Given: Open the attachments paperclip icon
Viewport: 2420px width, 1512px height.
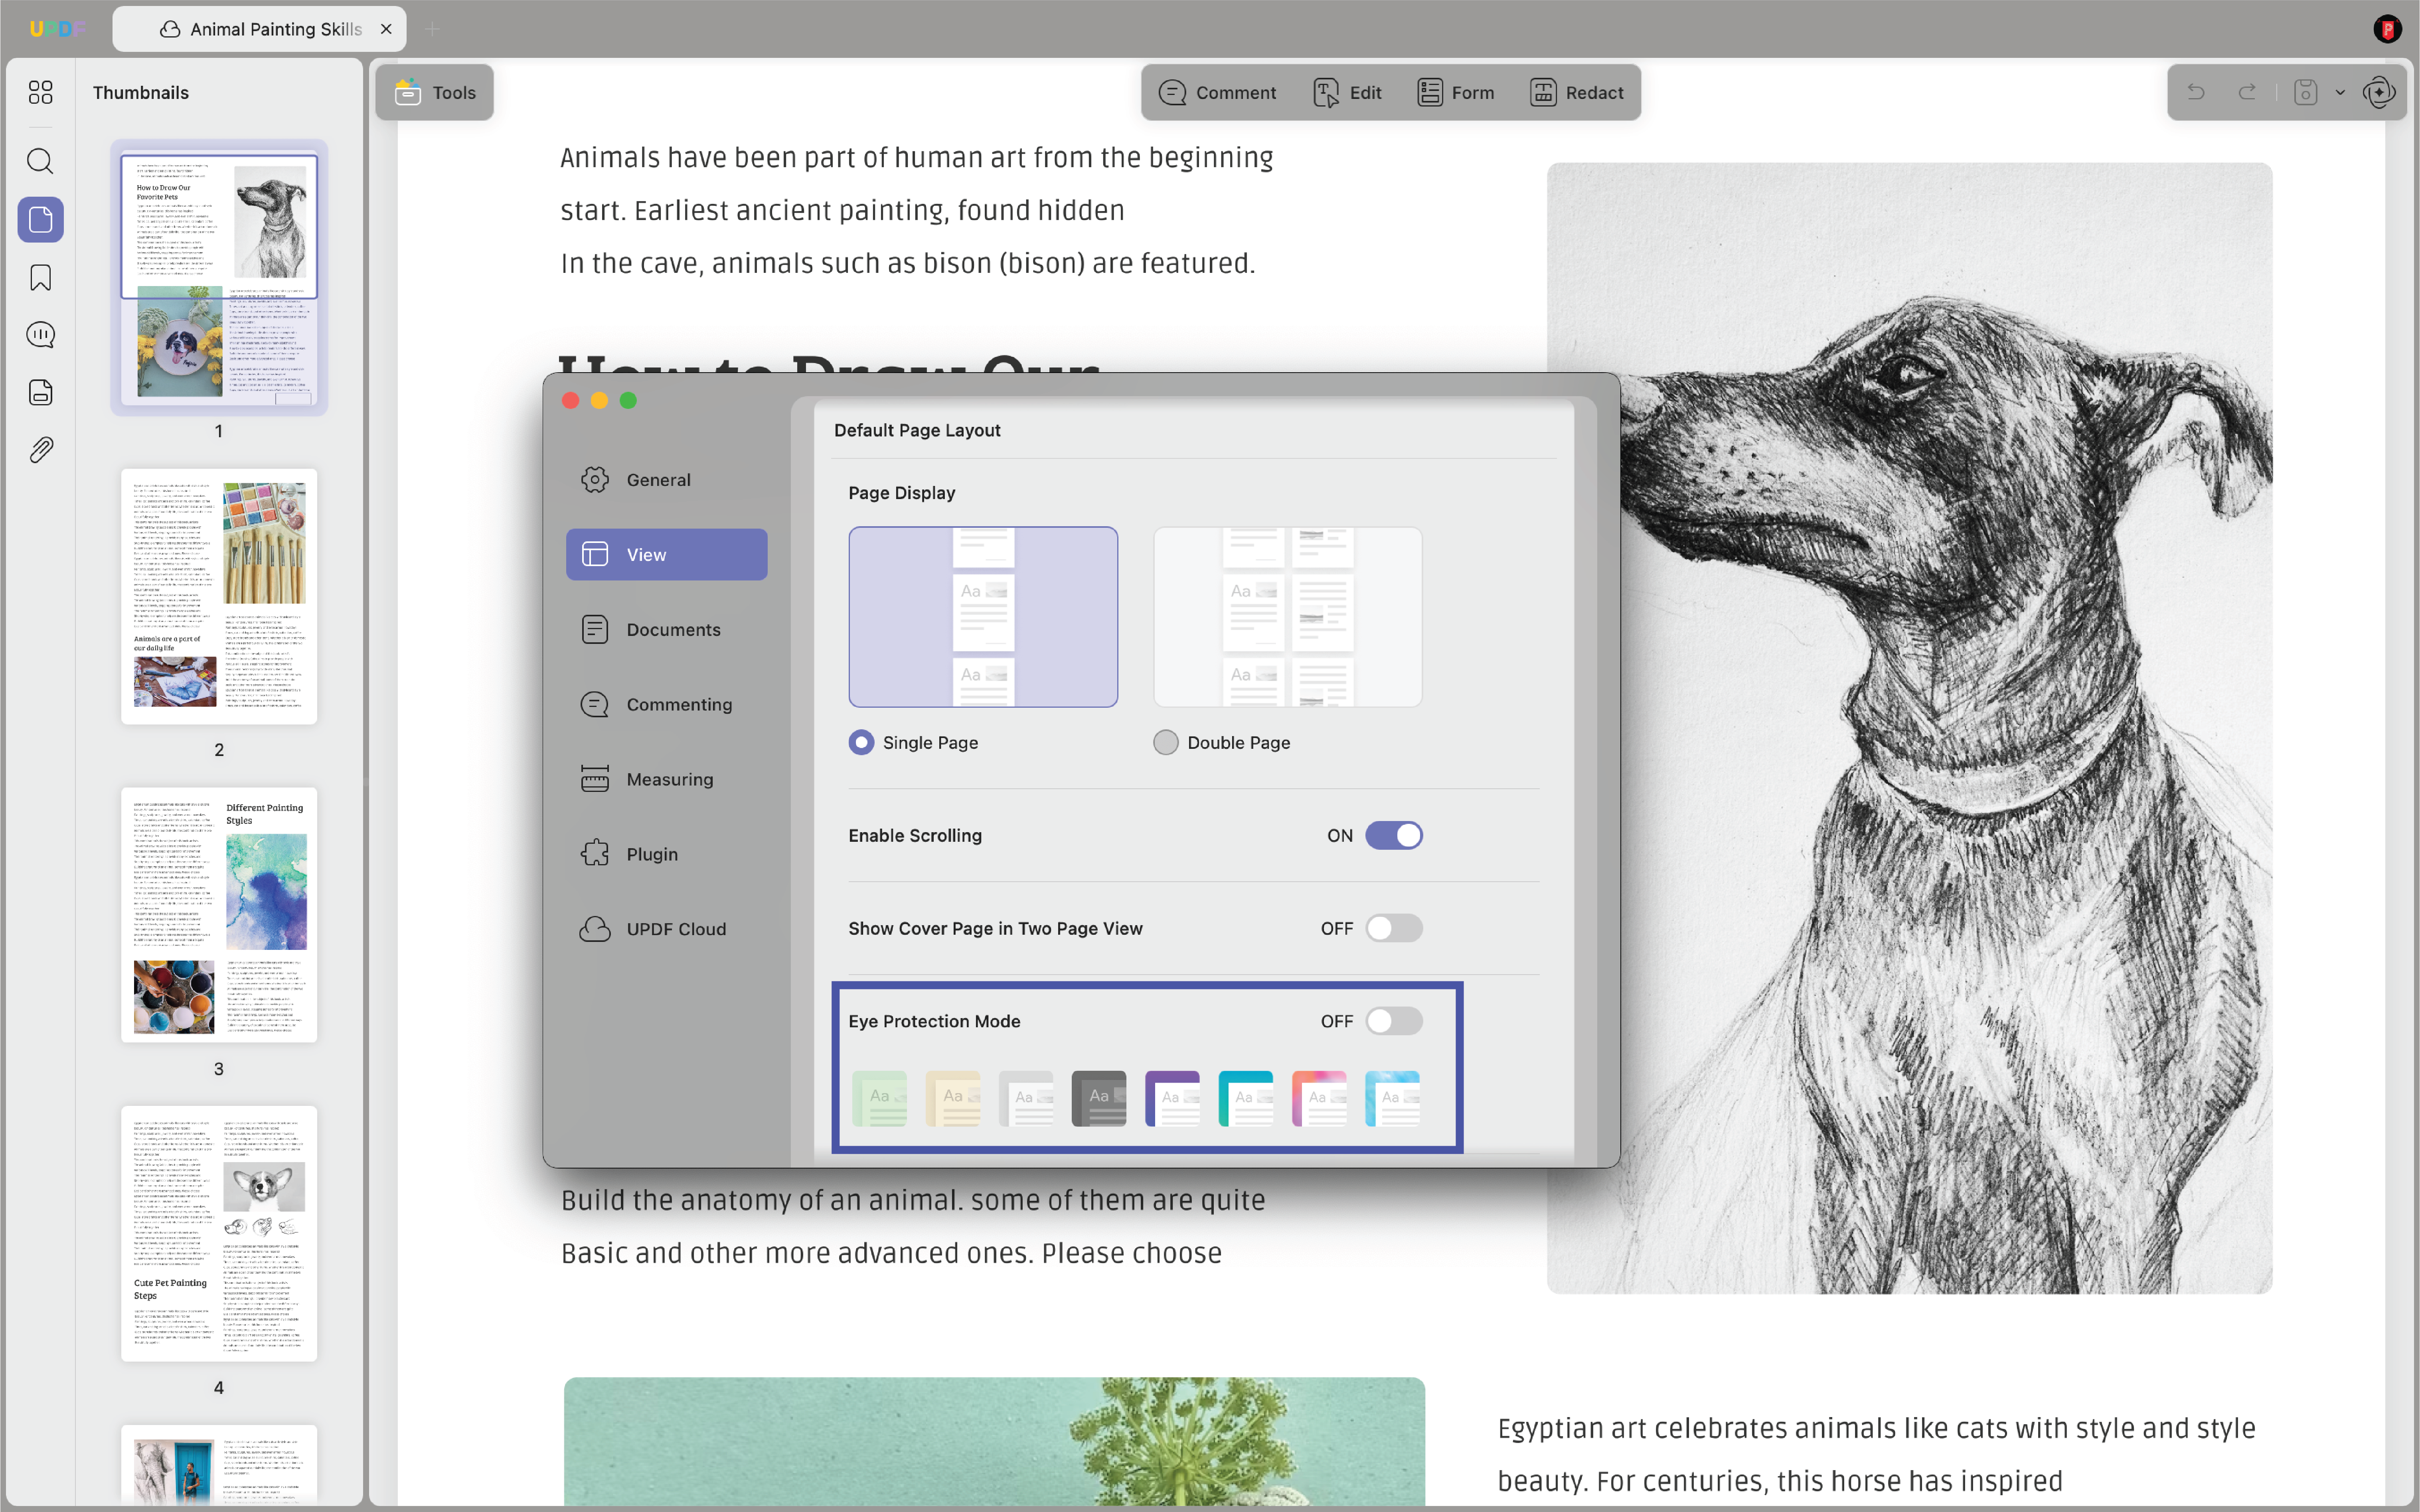Looking at the screenshot, I should pos(40,450).
